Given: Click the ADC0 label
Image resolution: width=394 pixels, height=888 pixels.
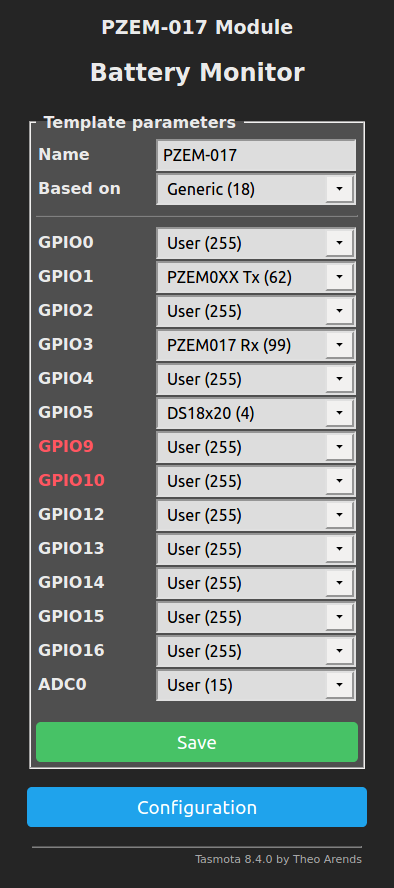Looking at the screenshot, I should pos(62,684).
